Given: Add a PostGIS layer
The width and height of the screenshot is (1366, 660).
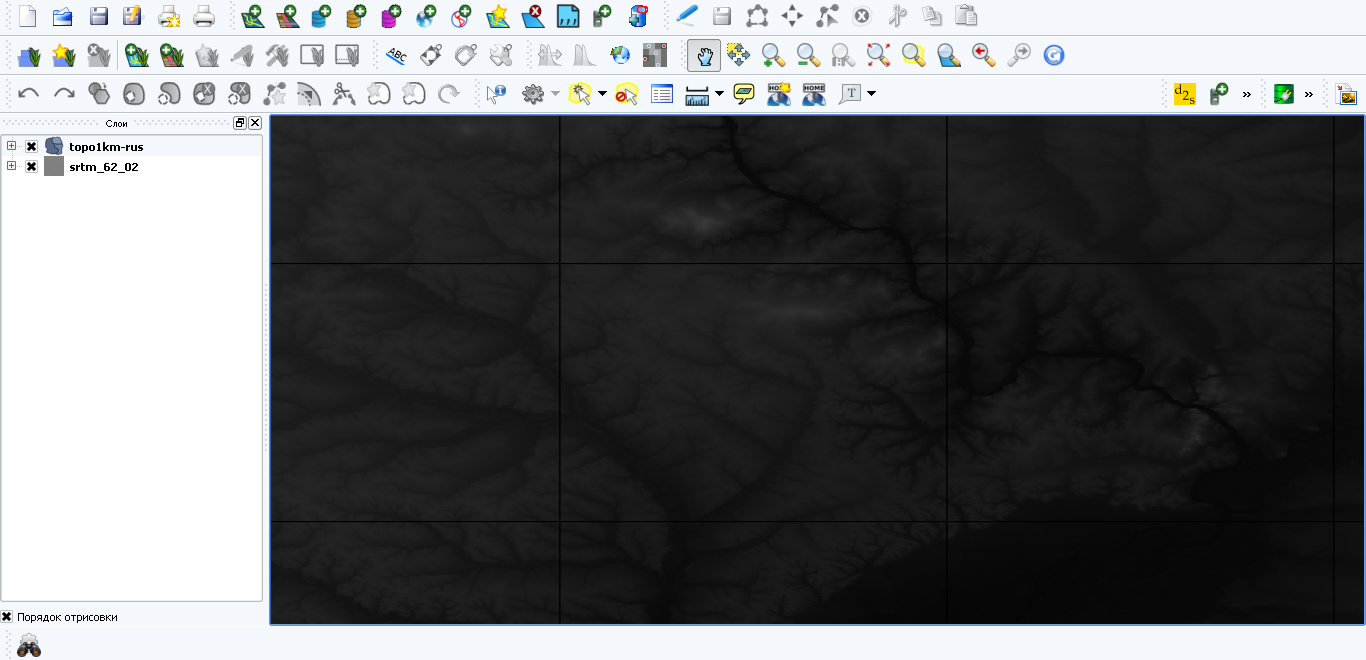Looking at the screenshot, I should (x=319, y=16).
